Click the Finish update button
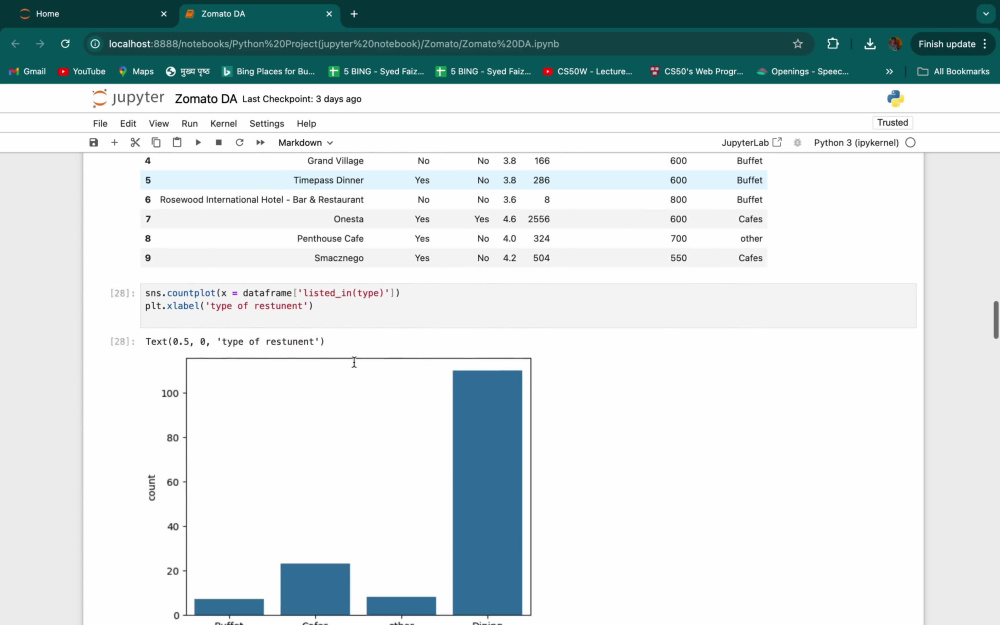The height and width of the screenshot is (625, 1000). [x=953, y=44]
